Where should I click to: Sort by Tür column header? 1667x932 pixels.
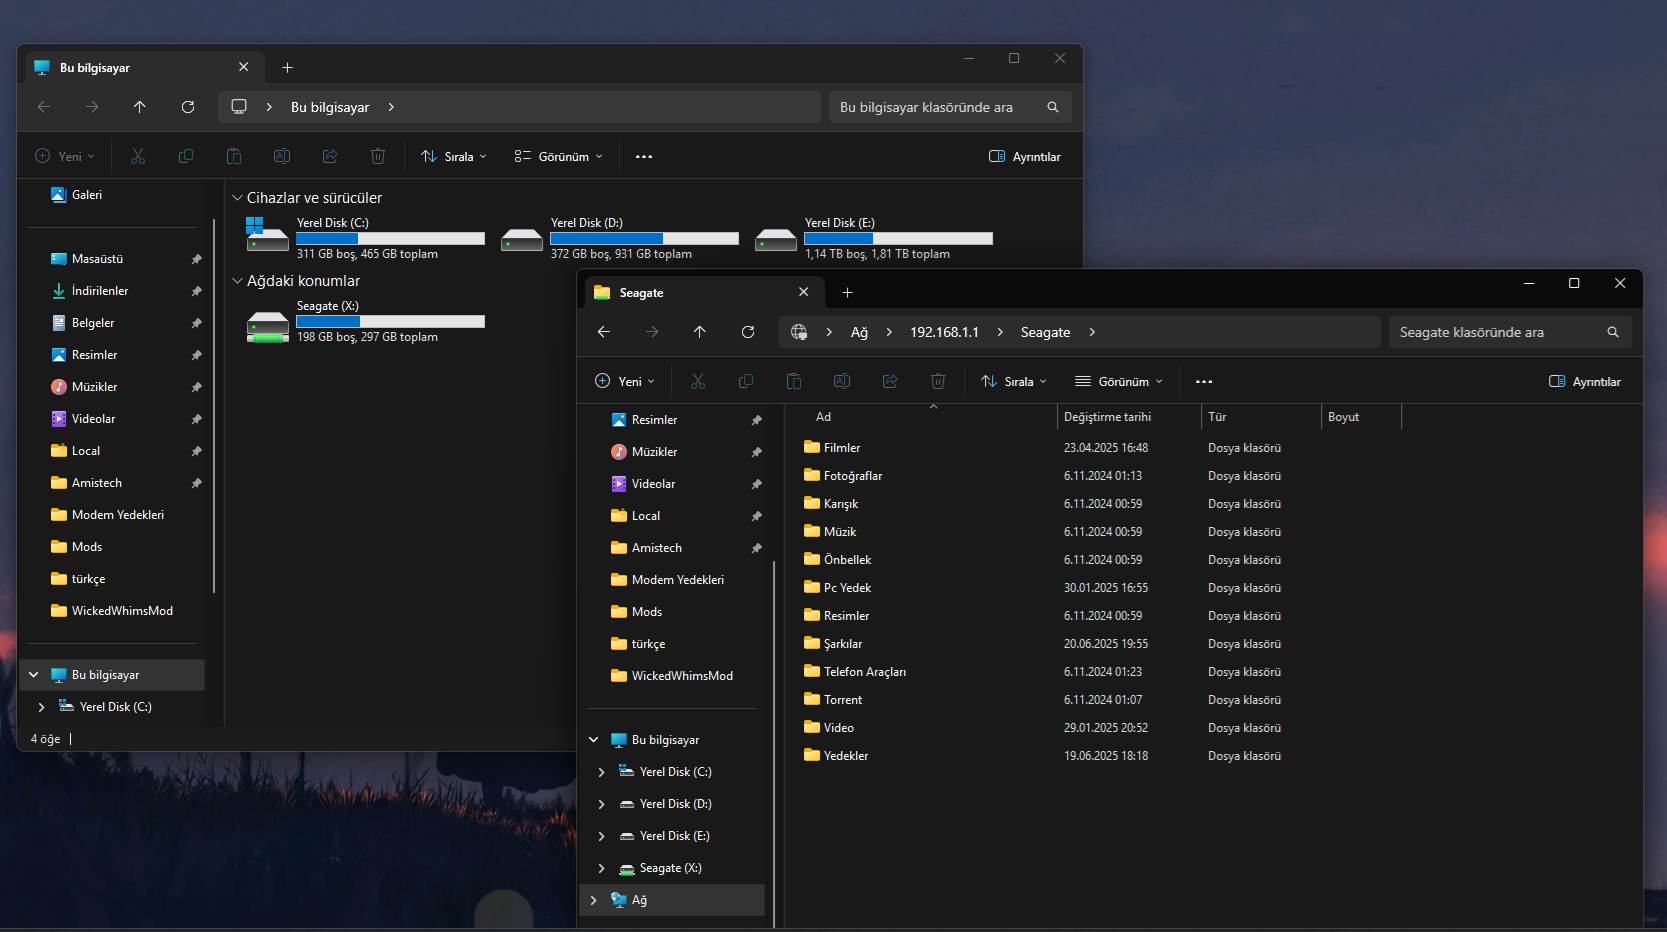(1261, 417)
